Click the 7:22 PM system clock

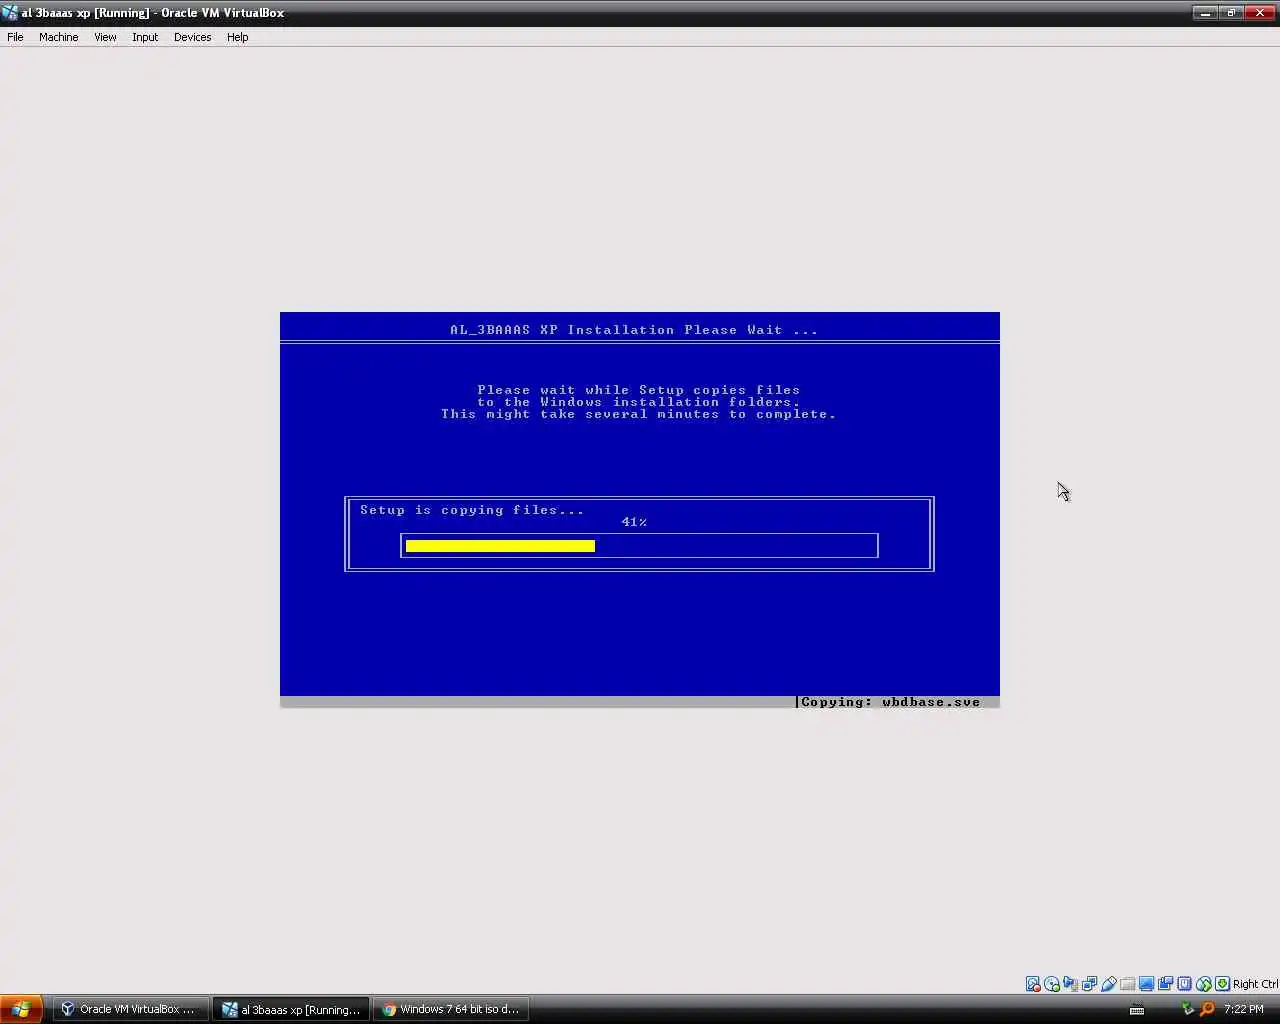click(1244, 1009)
